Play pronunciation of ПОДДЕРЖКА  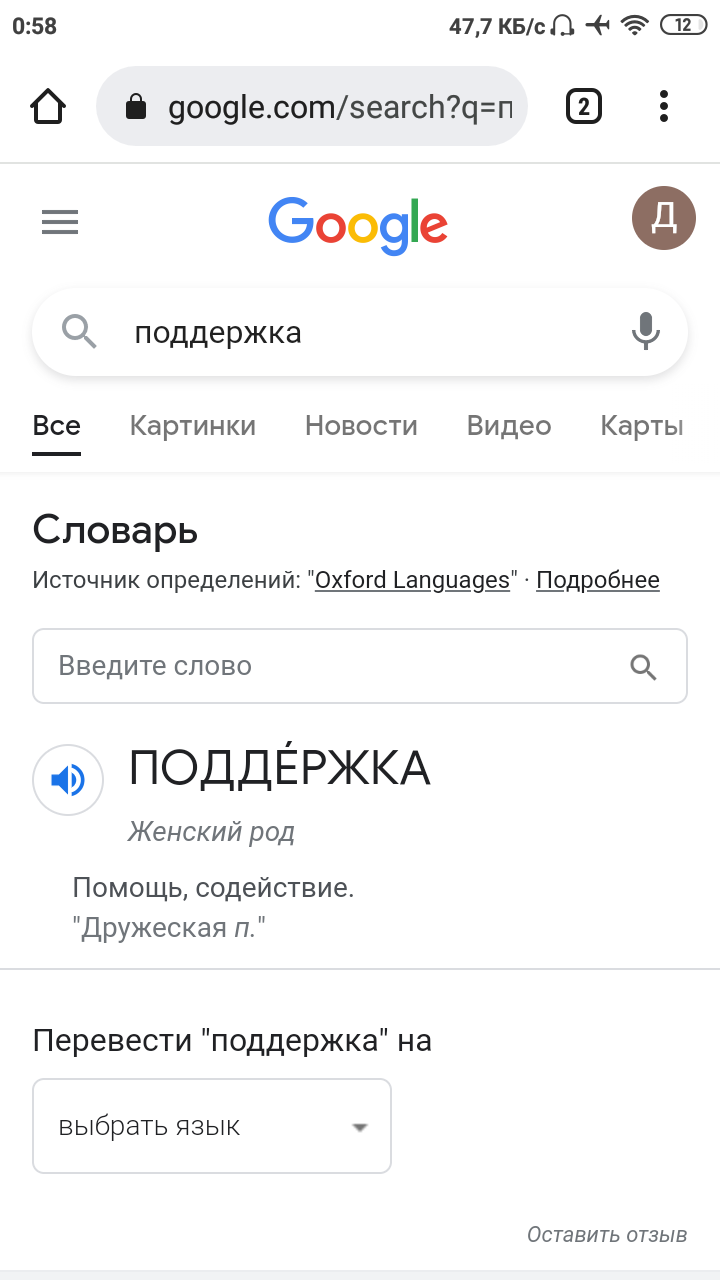(x=68, y=780)
